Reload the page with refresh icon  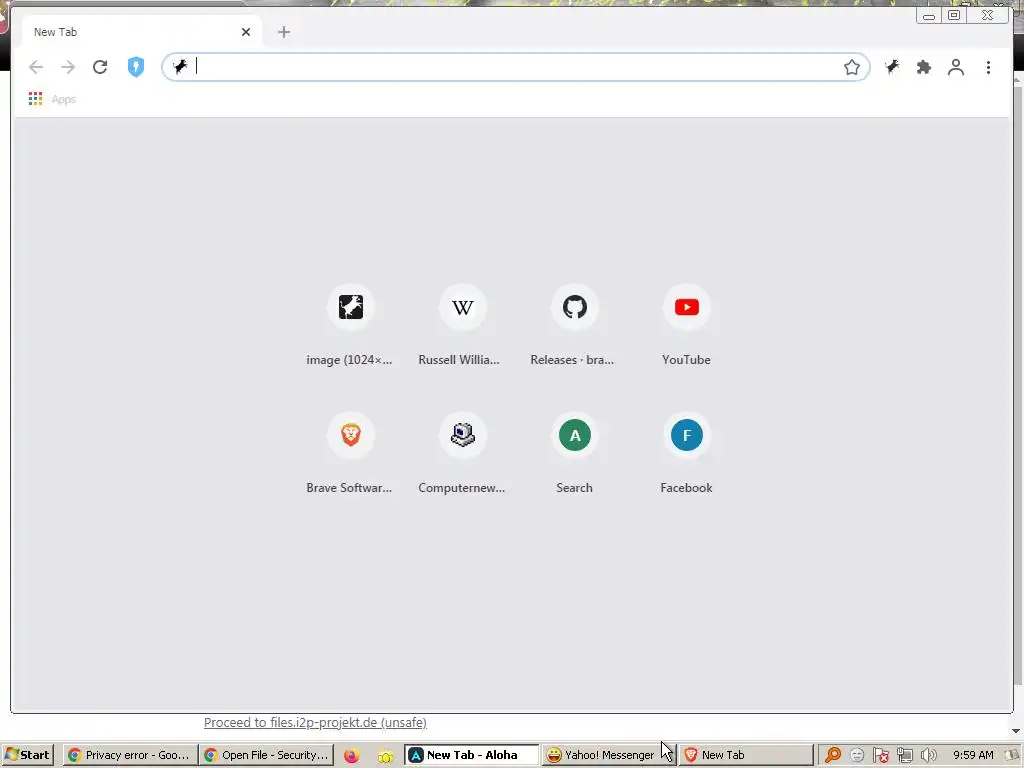[x=100, y=67]
